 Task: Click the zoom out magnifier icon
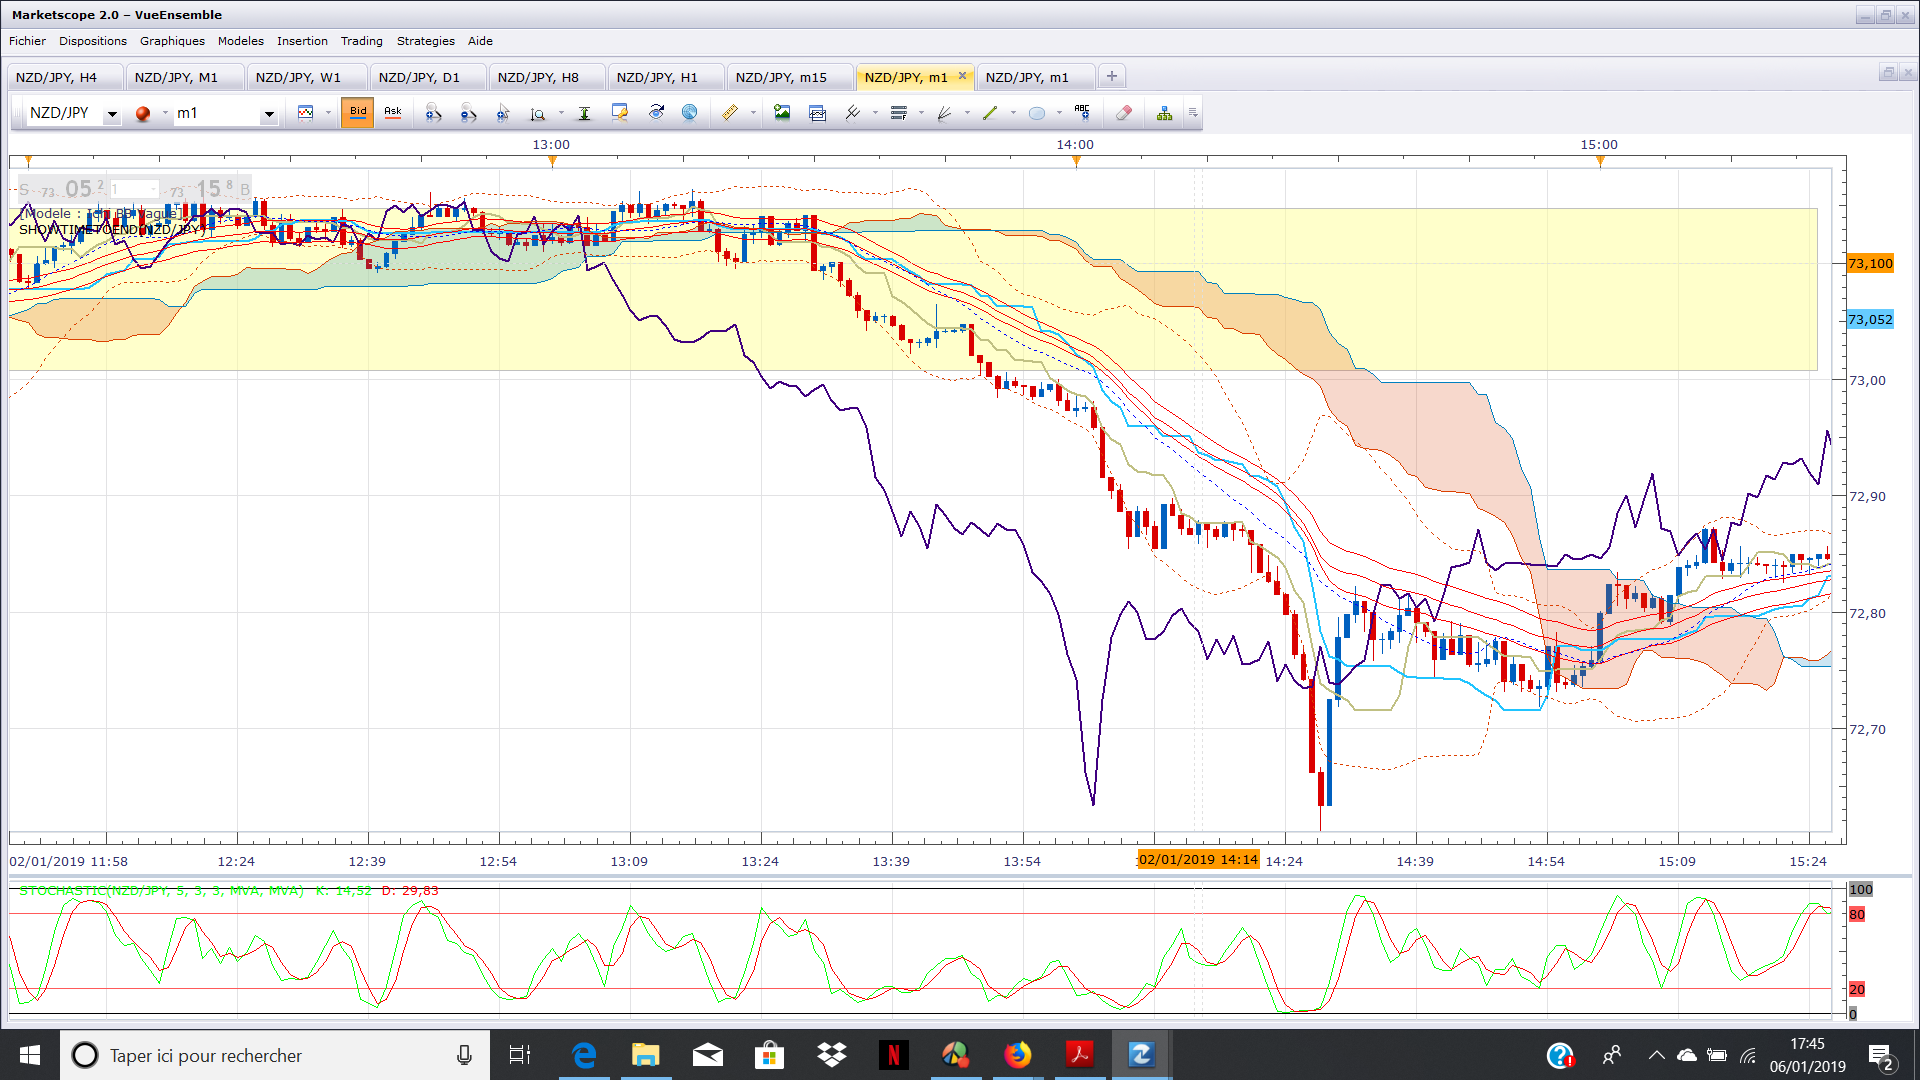[x=468, y=113]
